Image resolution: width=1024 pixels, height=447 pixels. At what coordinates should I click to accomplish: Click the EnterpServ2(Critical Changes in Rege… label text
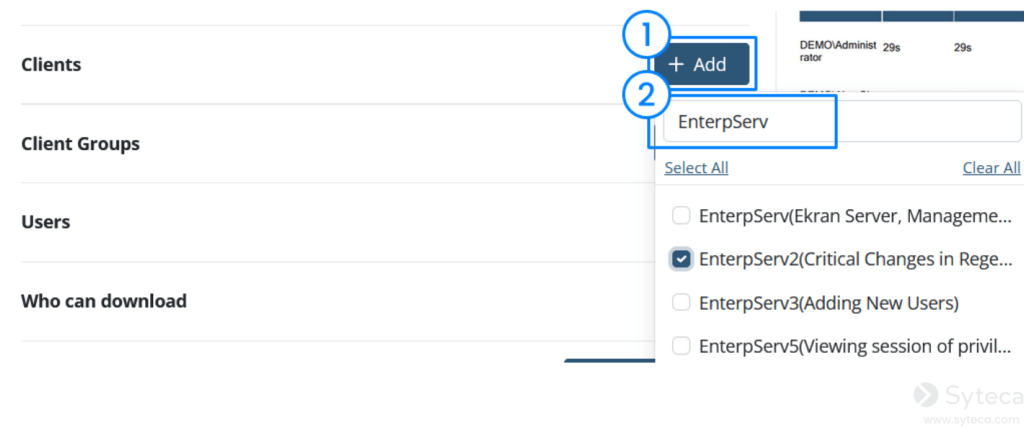point(856,259)
